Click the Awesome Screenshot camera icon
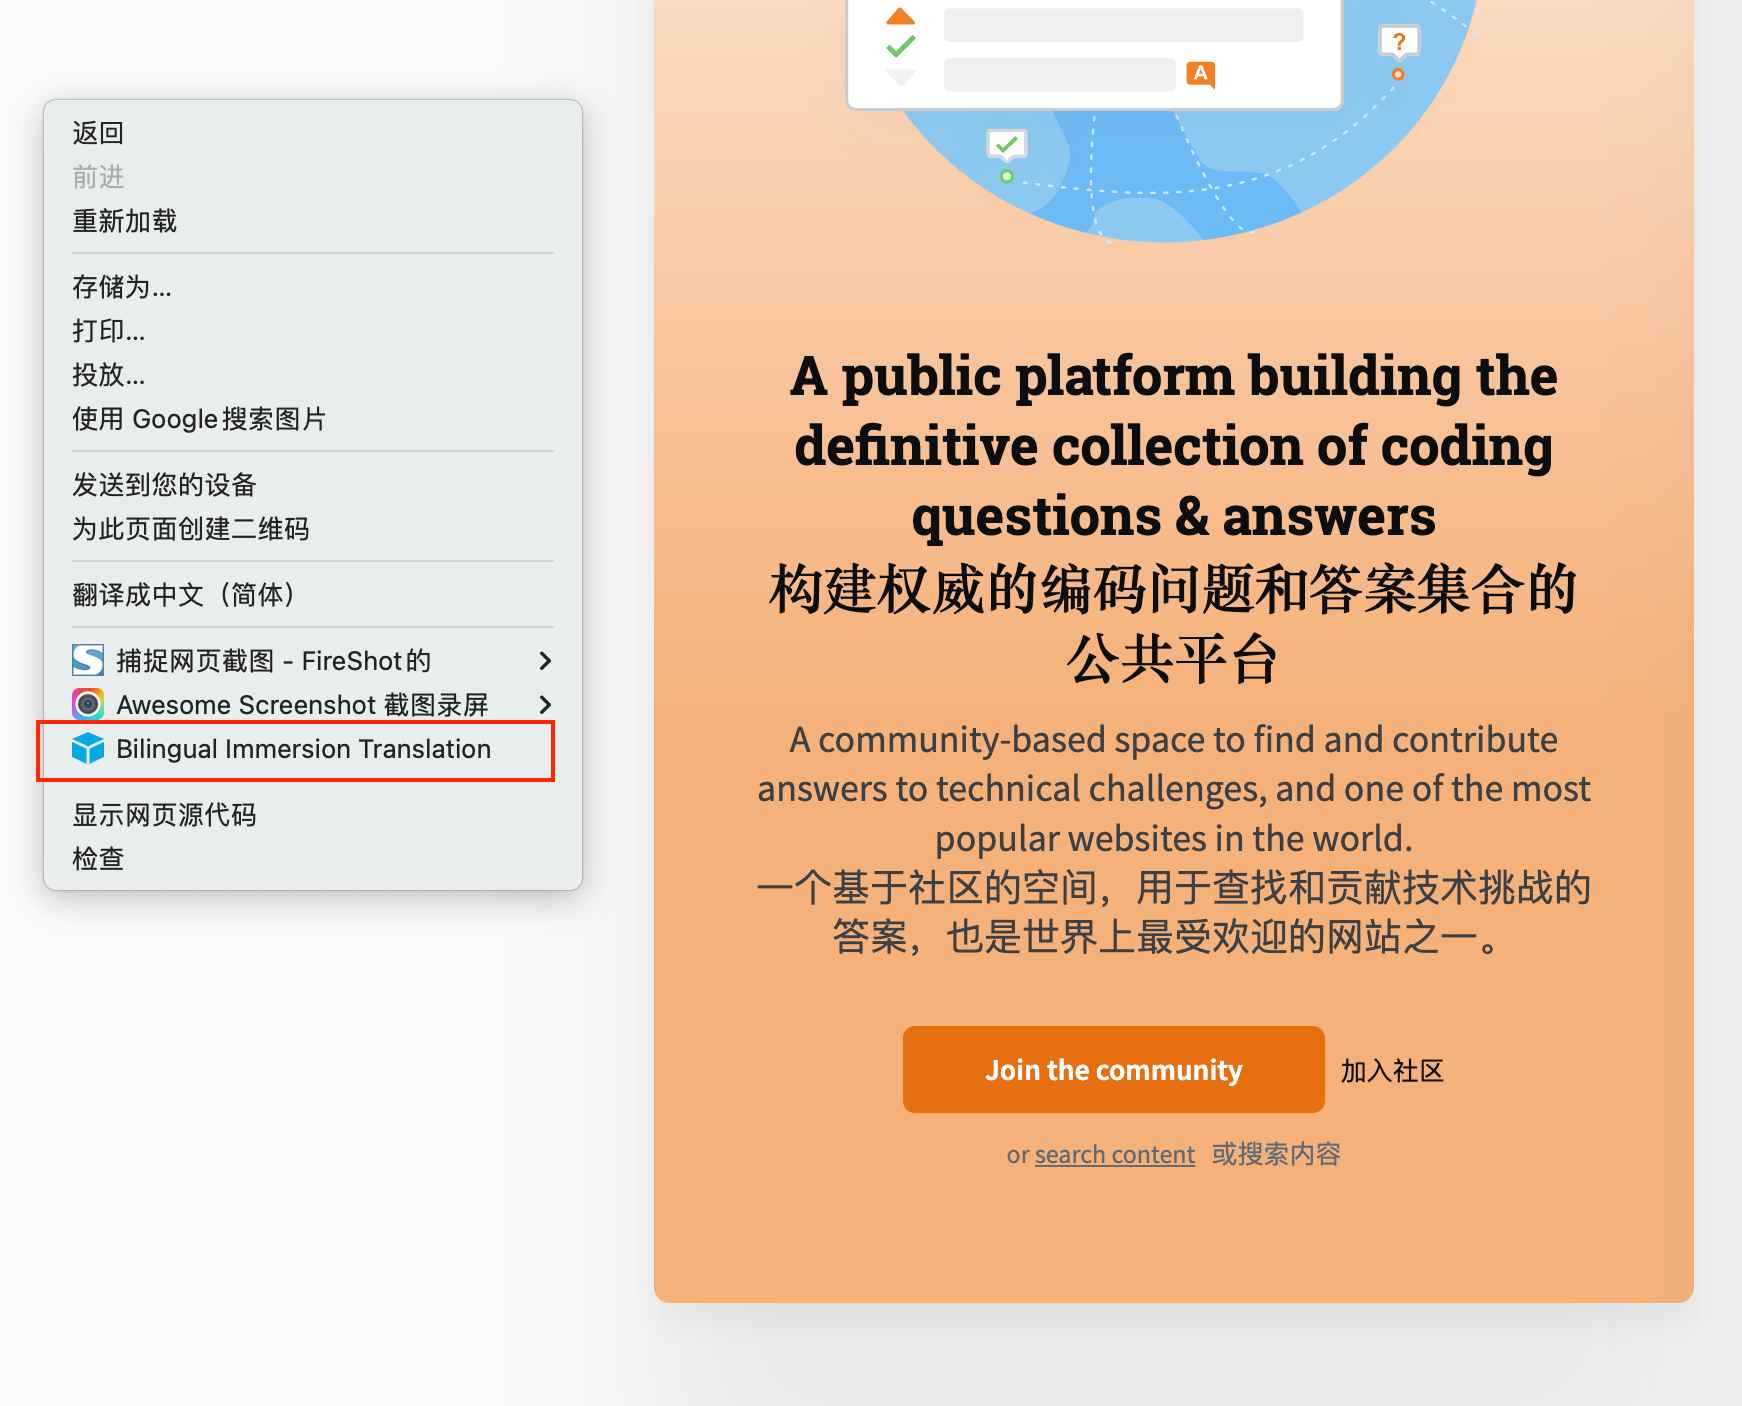 pyautogui.click(x=87, y=704)
